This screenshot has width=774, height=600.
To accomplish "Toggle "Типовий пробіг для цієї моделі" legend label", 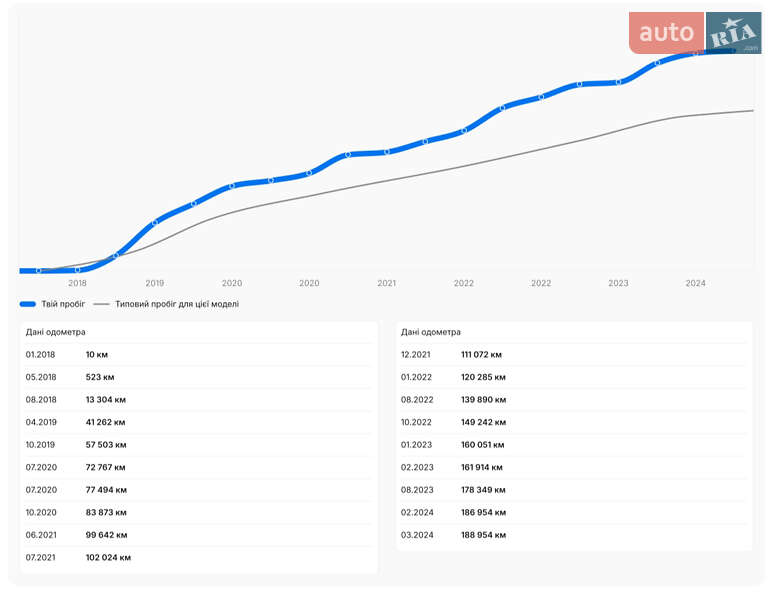I will (177, 304).
